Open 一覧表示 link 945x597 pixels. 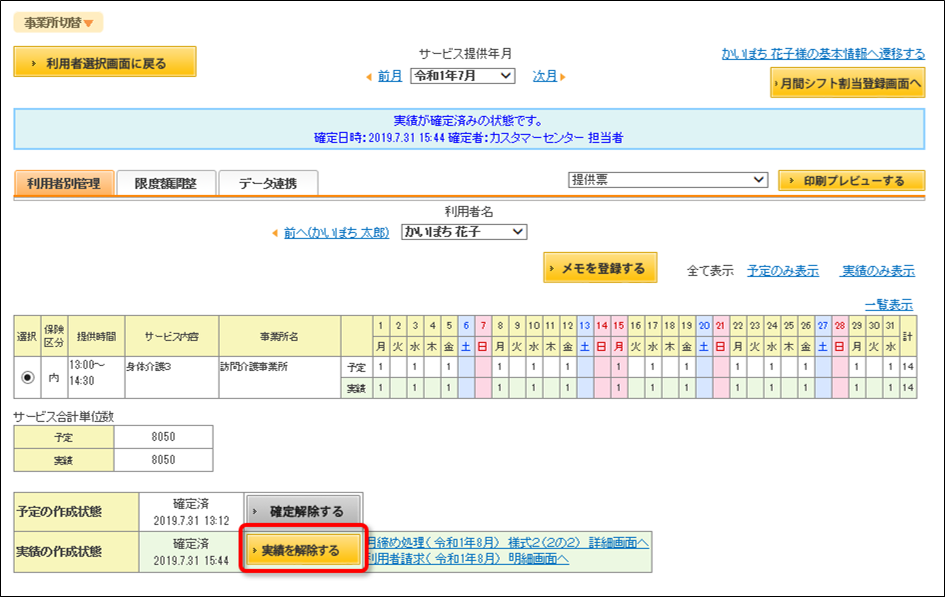(889, 305)
